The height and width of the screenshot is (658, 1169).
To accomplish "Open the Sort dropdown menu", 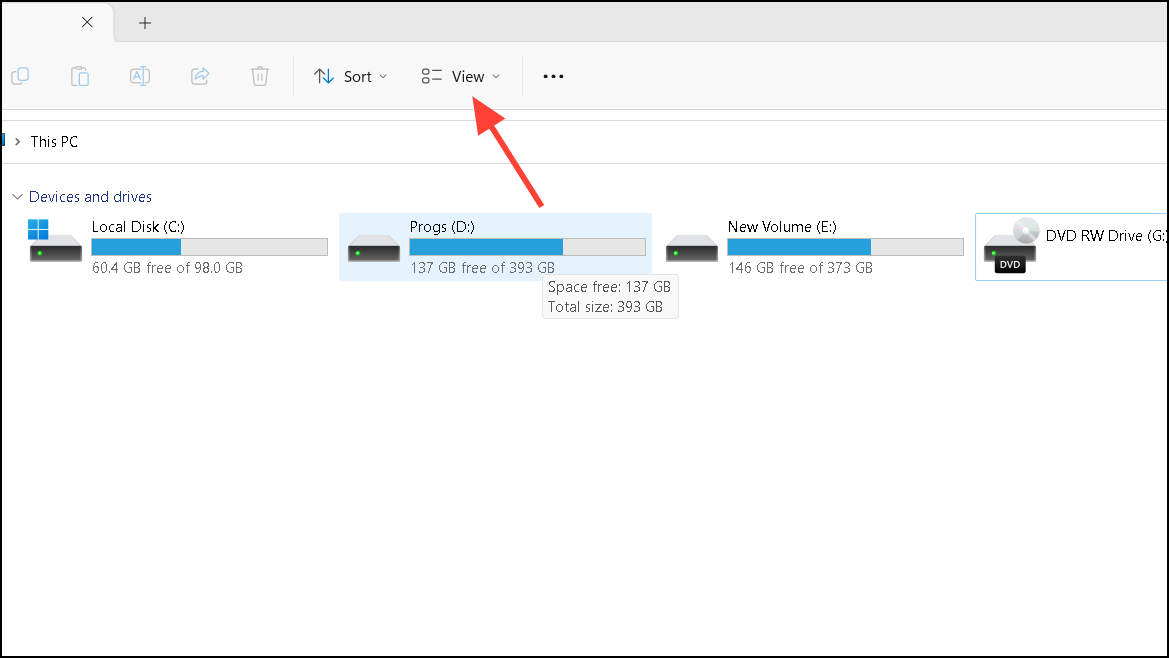I will pyautogui.click(x=350, y=76).
